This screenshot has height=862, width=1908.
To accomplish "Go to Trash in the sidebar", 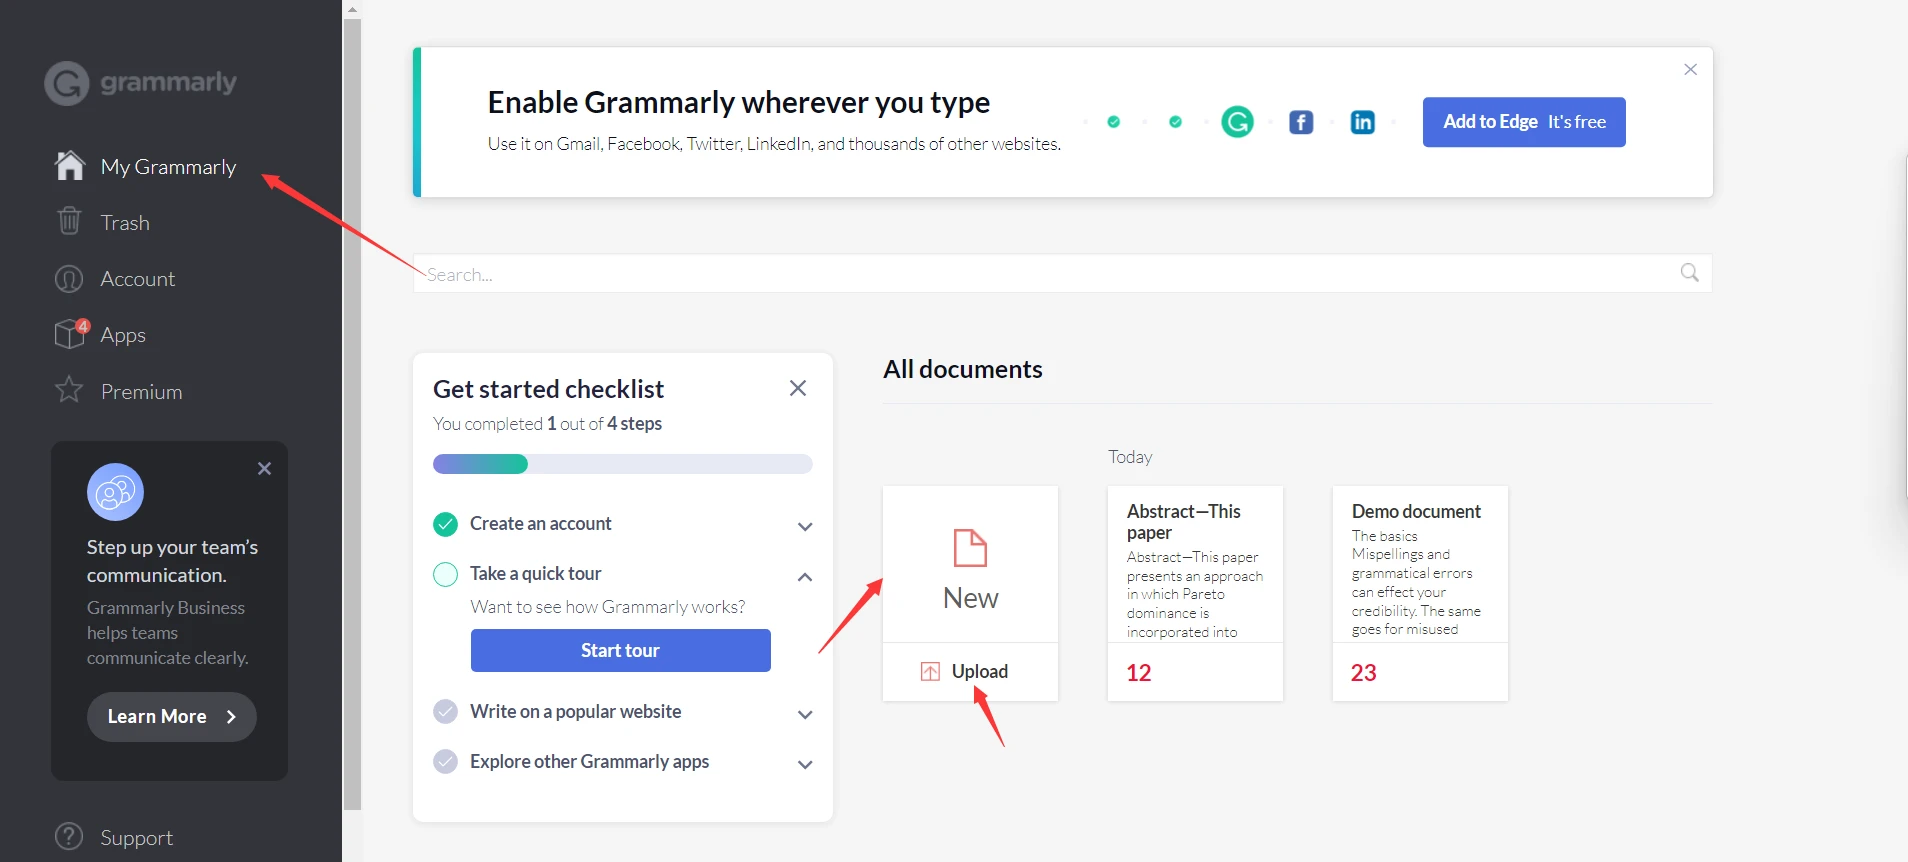I will tap(125, 223).
